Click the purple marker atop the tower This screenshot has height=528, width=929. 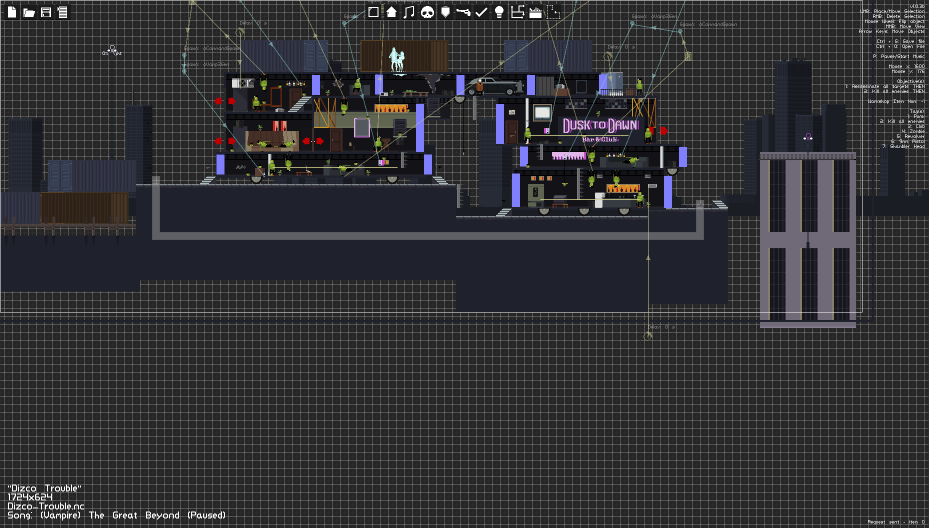(808, 137)
